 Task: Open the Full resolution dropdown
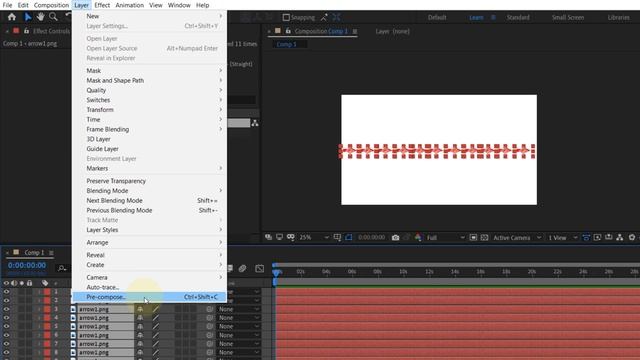pyautogui.click(x=445, y=238)
